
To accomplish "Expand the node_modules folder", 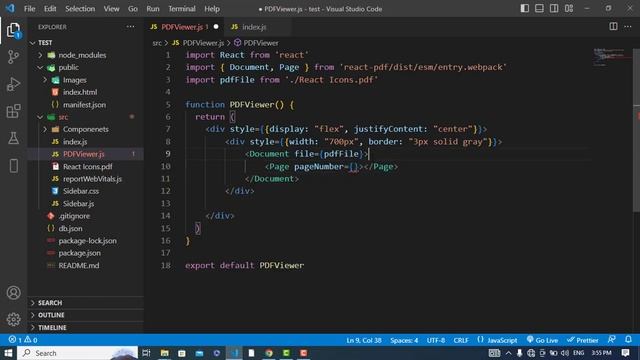I will (x=85, y=55).
